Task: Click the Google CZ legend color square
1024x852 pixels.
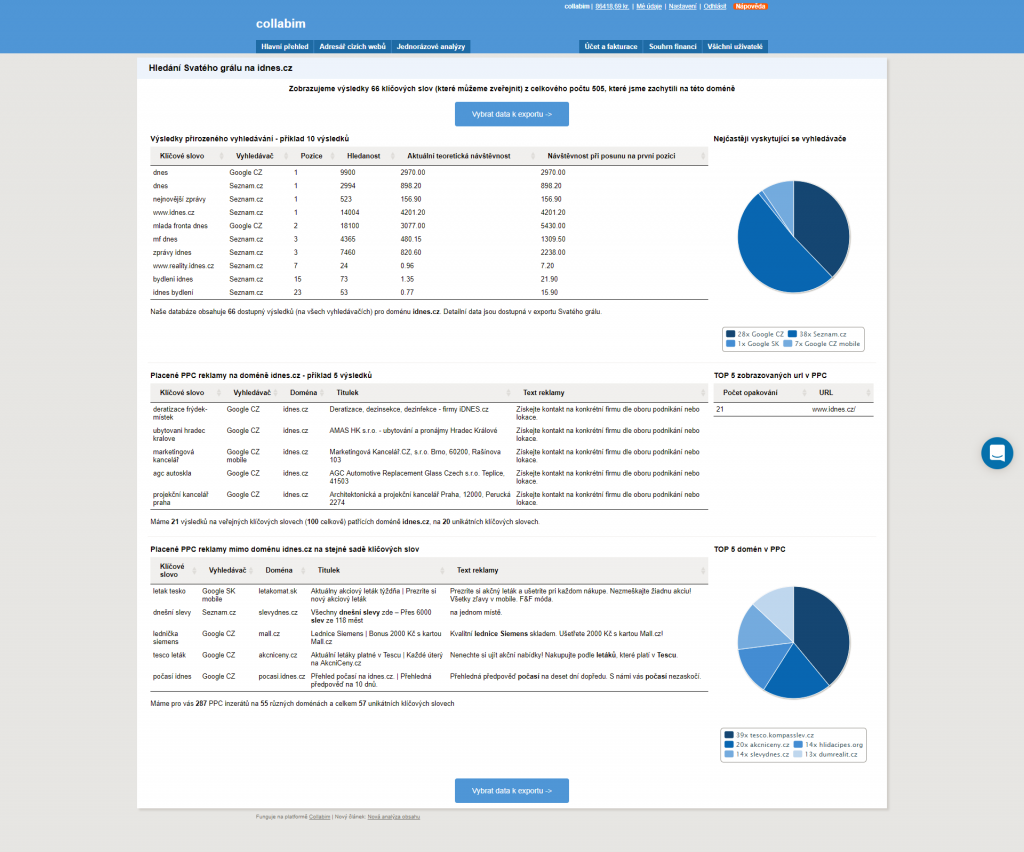Action: [730, 333]
